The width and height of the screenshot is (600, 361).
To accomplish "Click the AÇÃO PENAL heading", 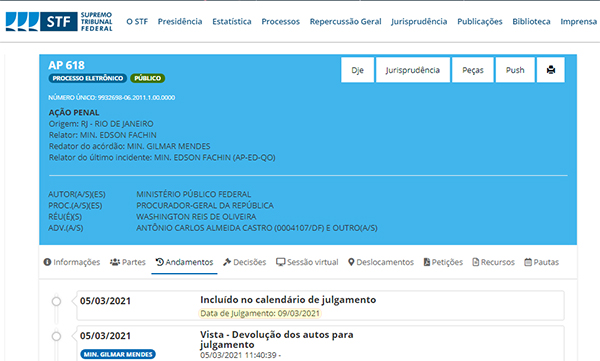I will pos(74,113).
